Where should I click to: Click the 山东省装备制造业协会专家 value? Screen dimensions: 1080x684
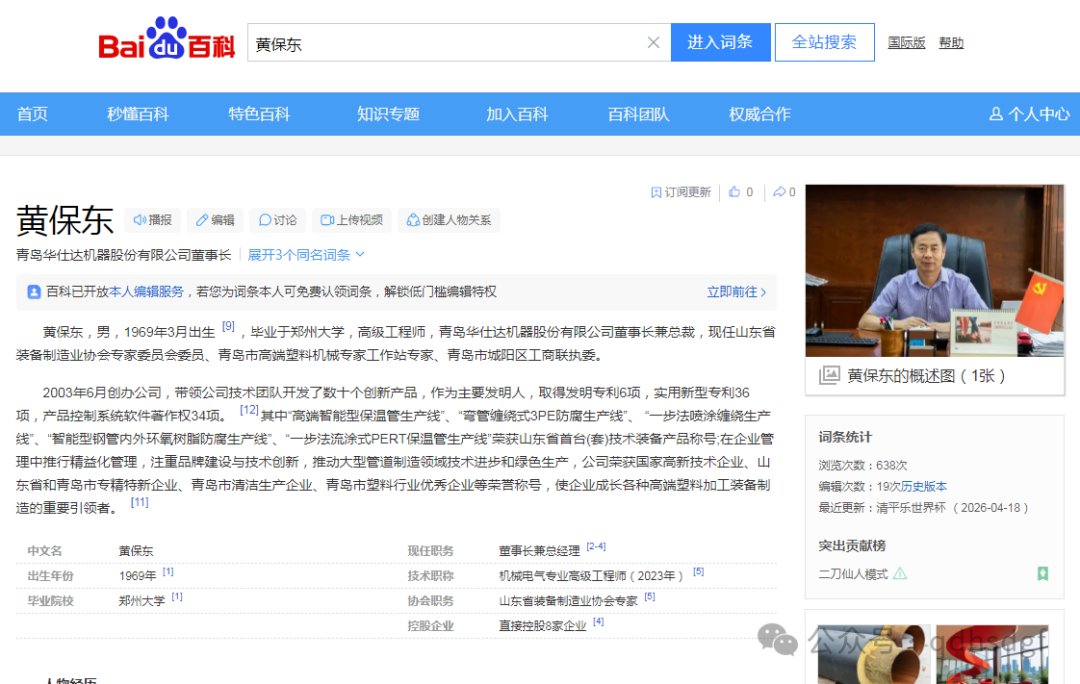(x=568, y=601)
